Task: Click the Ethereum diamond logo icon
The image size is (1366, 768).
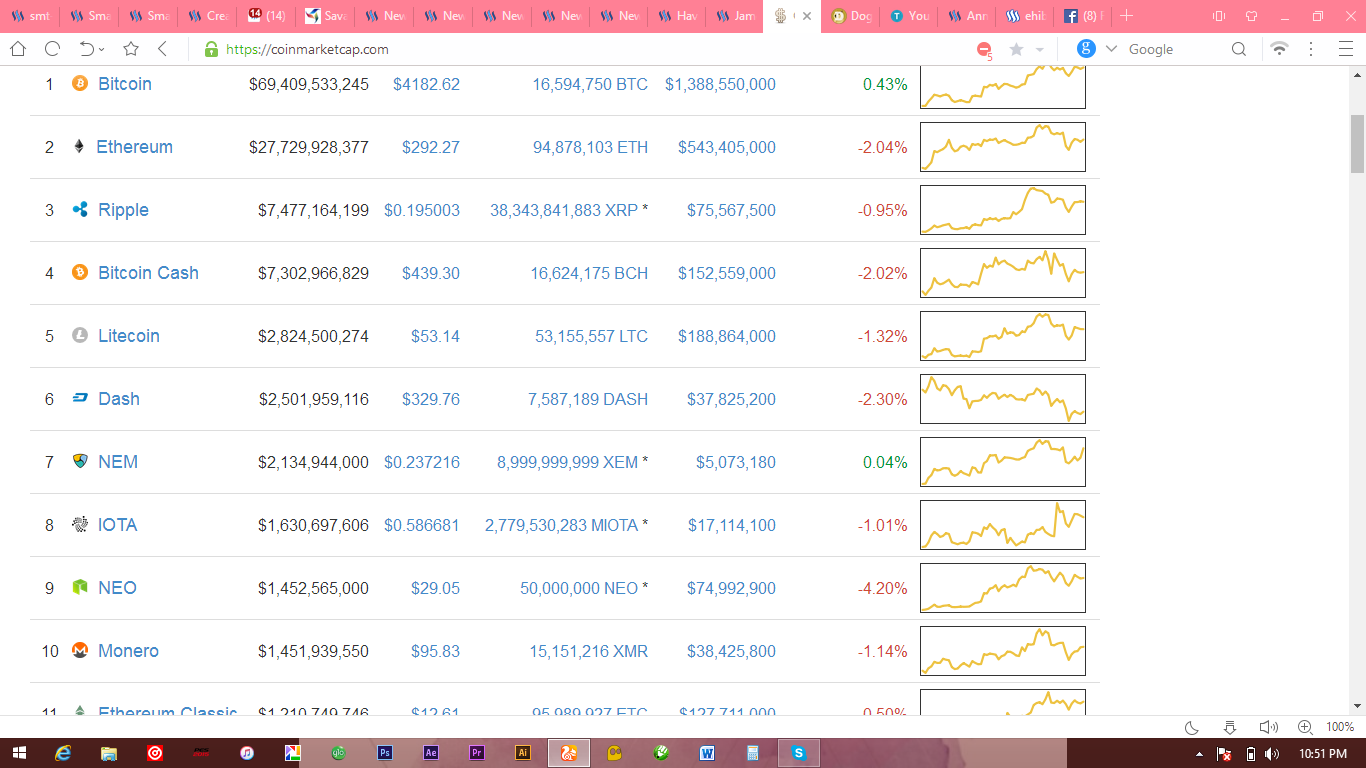Action: tap(79, 147)
